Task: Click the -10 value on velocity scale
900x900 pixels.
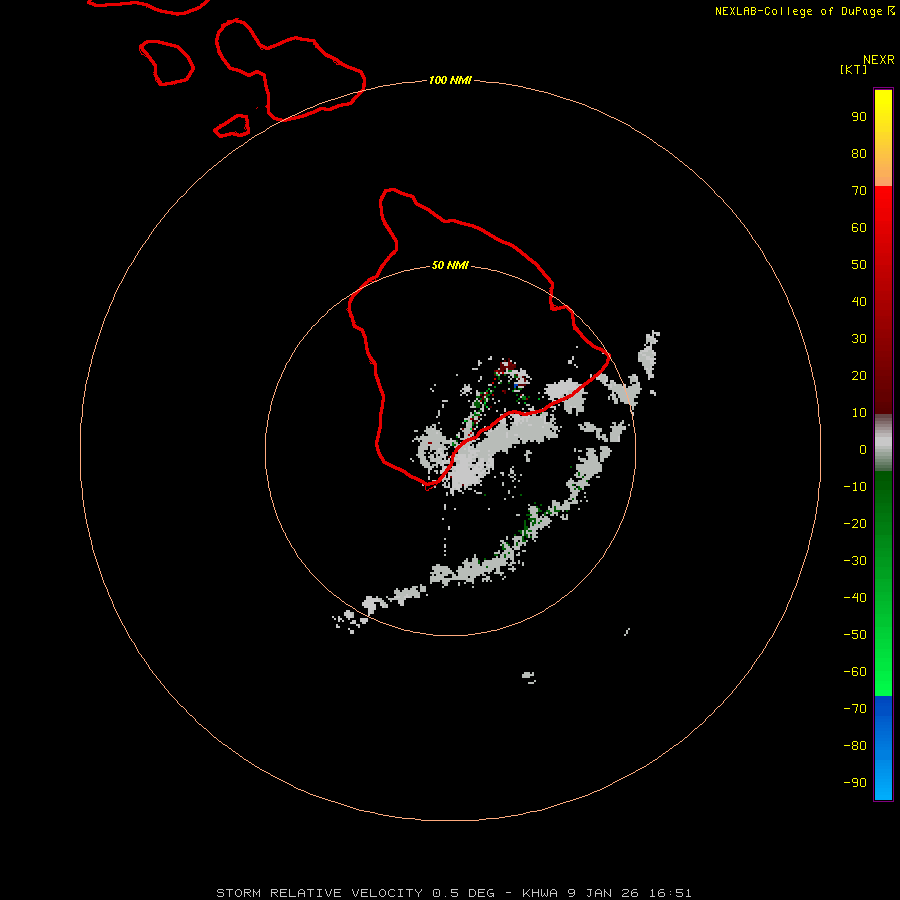Action: tap(855, 487)
